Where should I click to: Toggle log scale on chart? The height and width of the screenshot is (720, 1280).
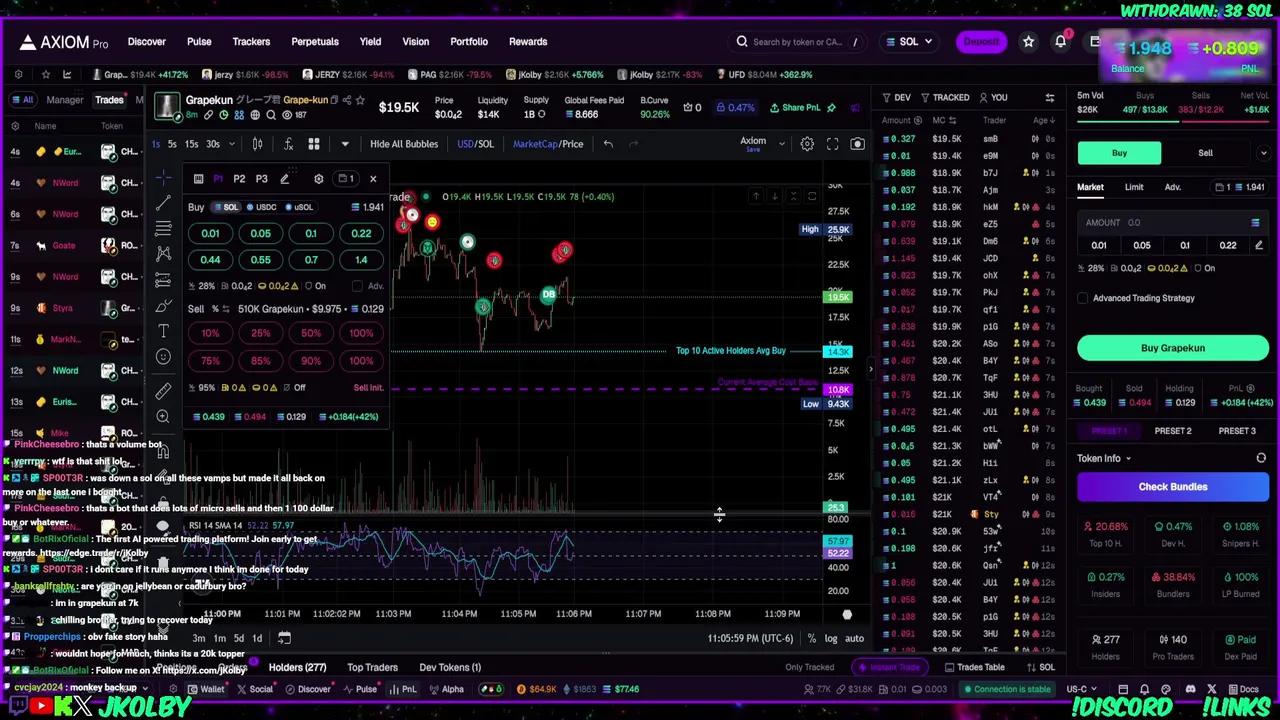point(831,638)
